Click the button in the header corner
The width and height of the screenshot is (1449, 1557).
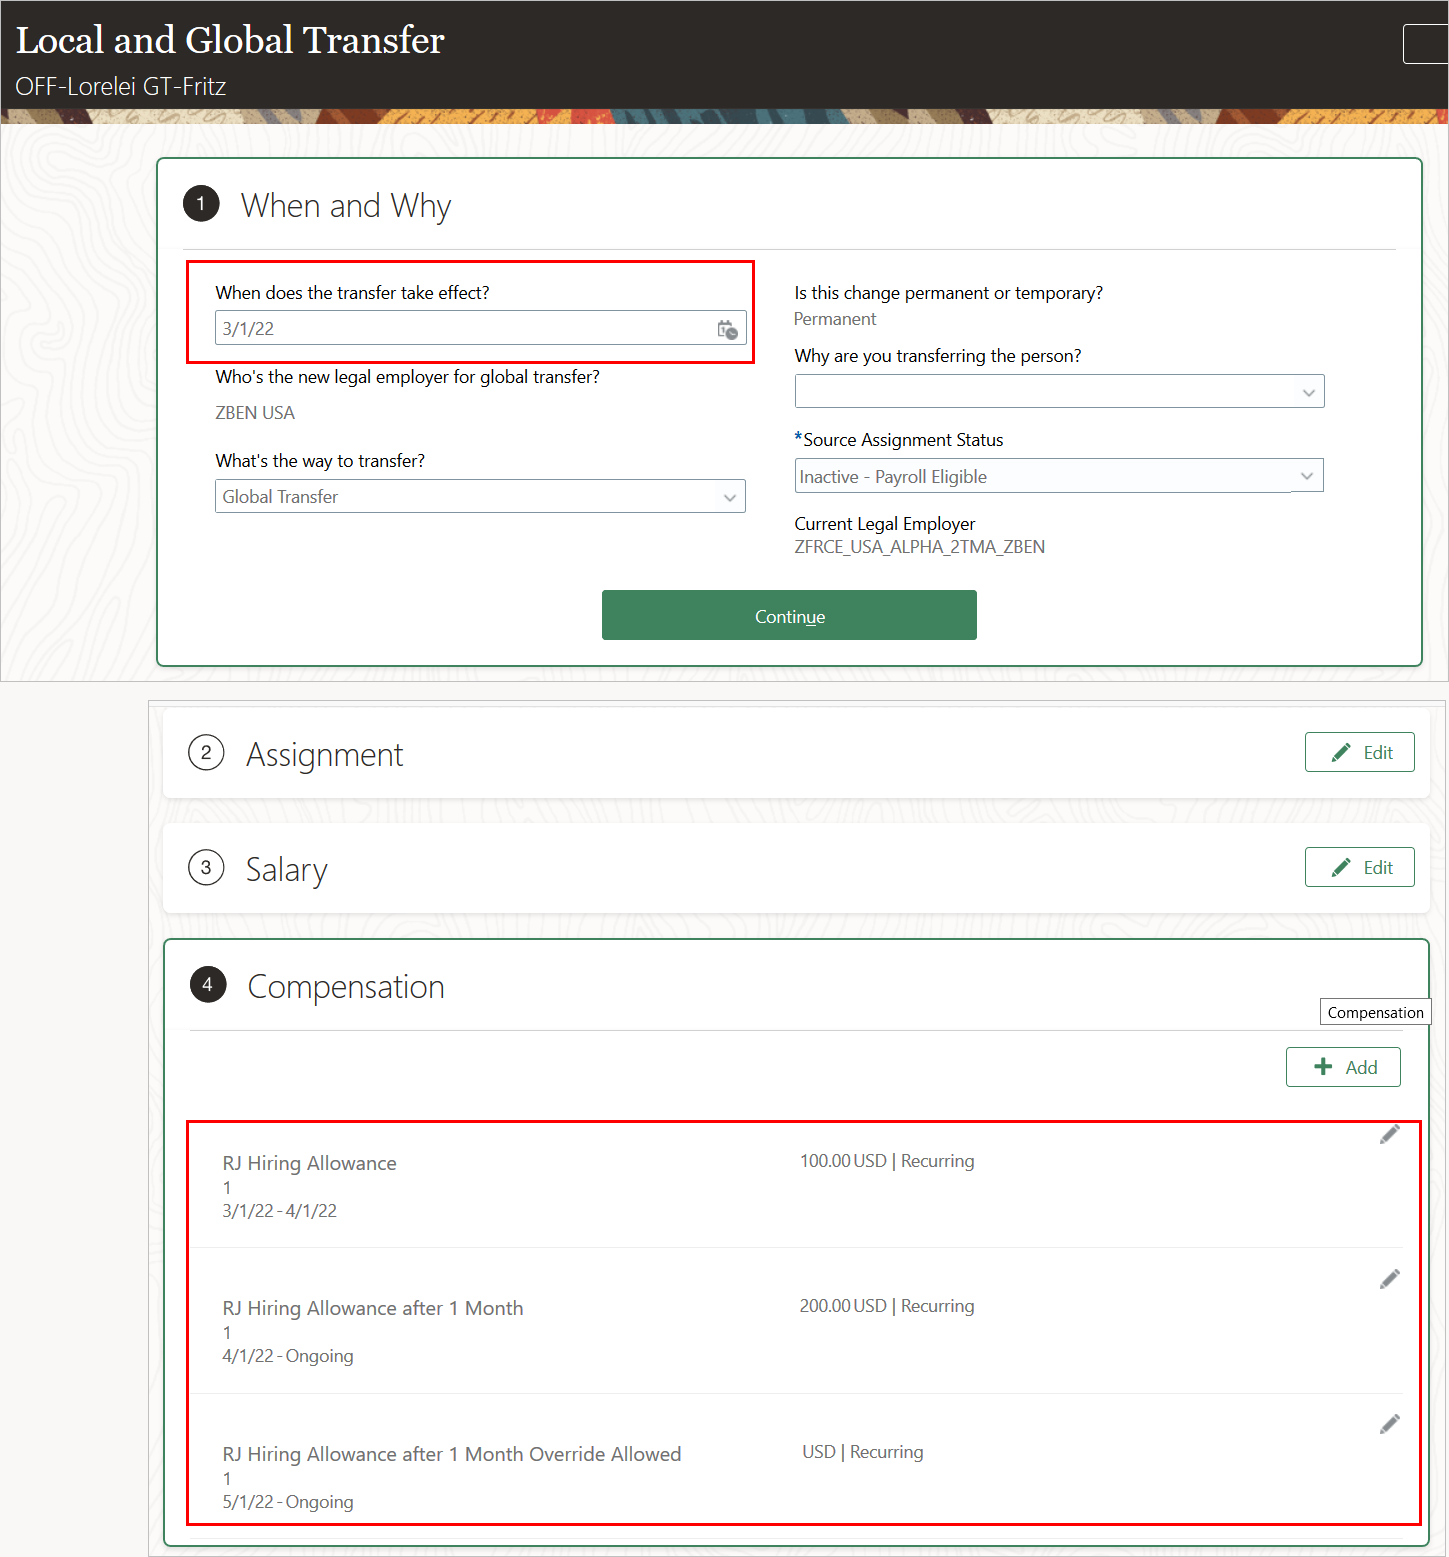(x=1427, y=44)
